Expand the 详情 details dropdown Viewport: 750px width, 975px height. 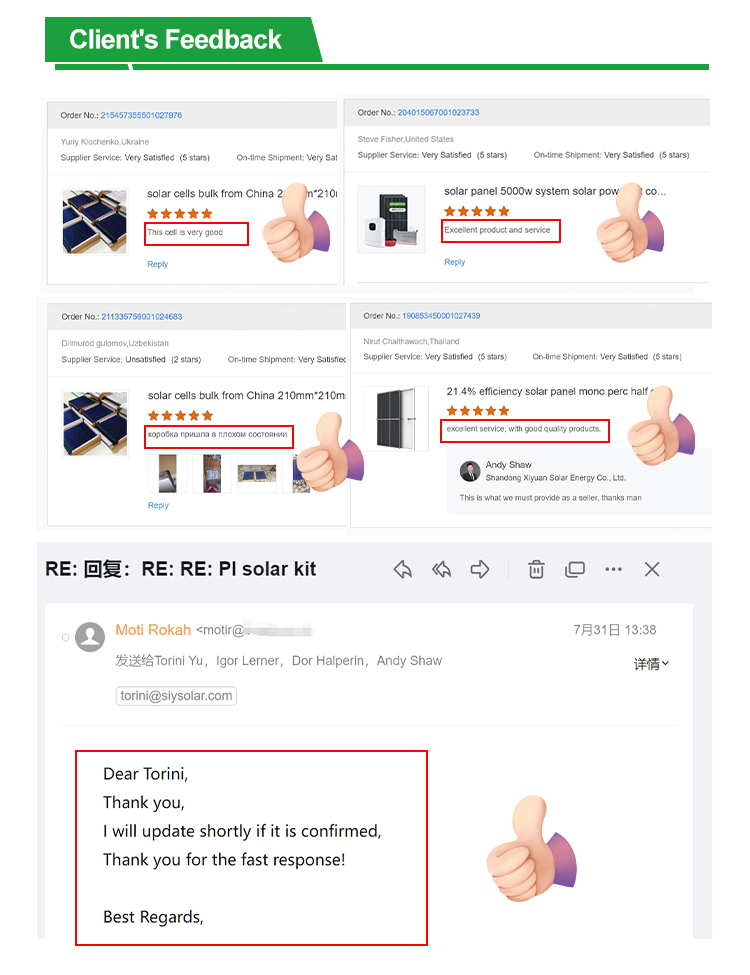point(651,663)
